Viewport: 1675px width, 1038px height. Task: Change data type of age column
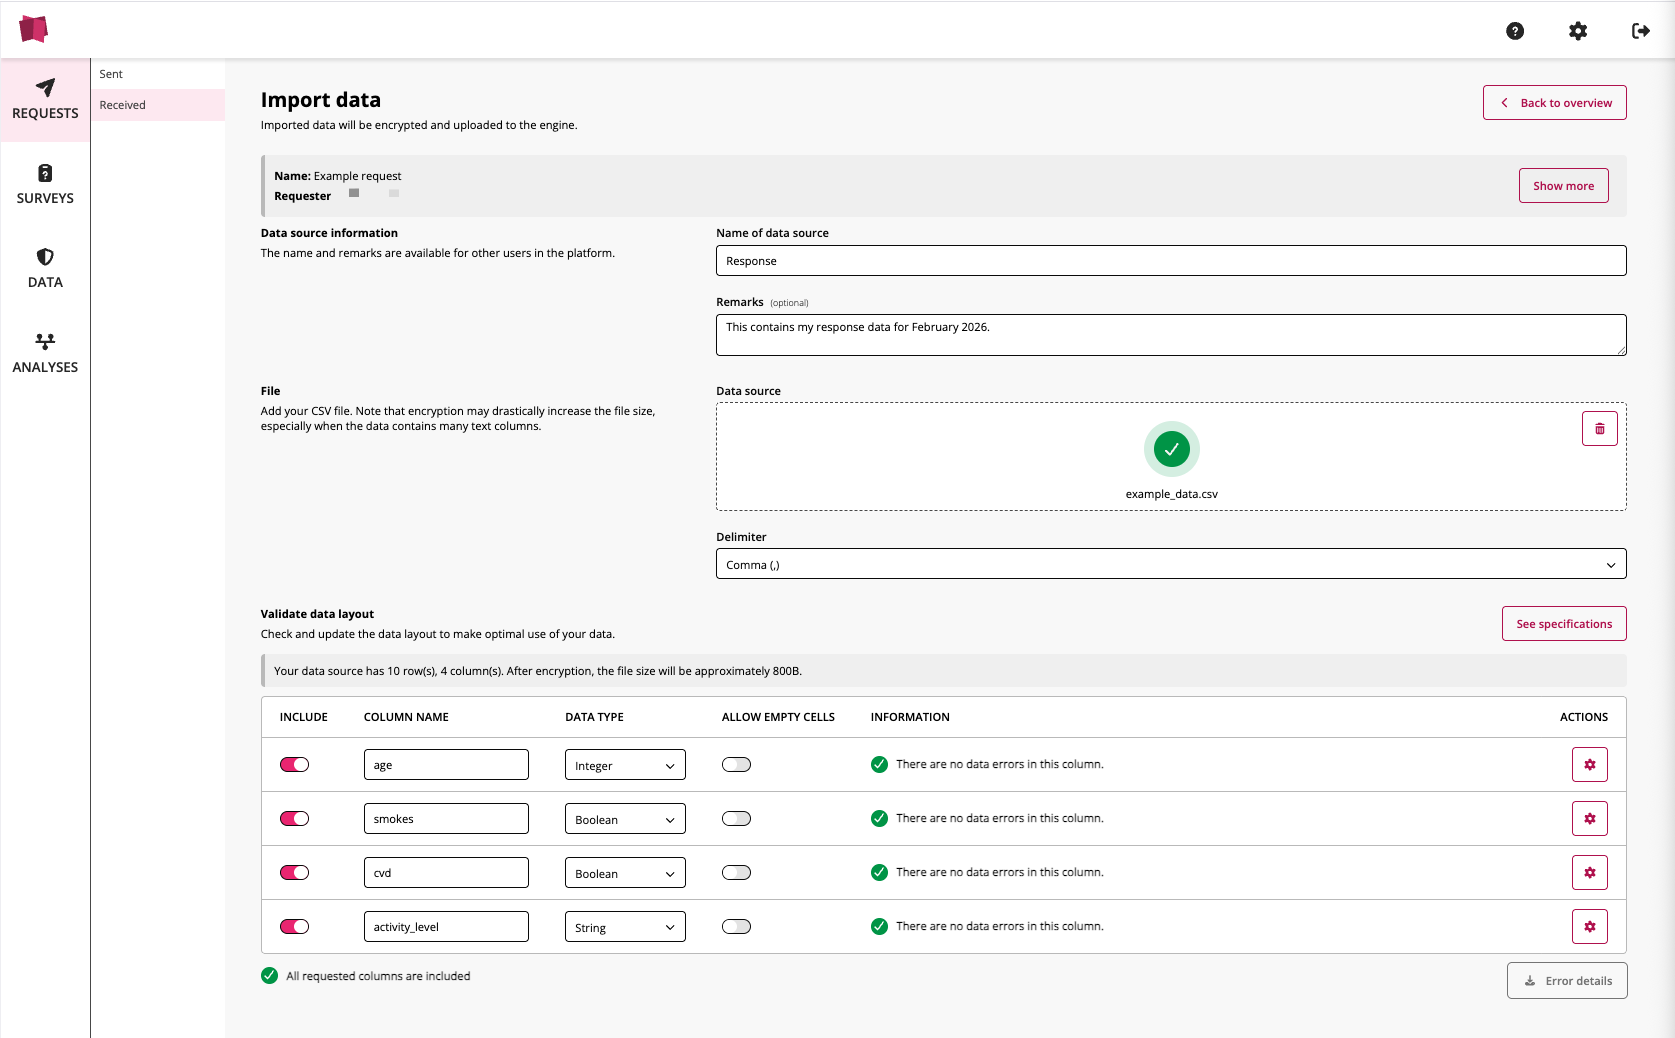[x=625, y=765]
